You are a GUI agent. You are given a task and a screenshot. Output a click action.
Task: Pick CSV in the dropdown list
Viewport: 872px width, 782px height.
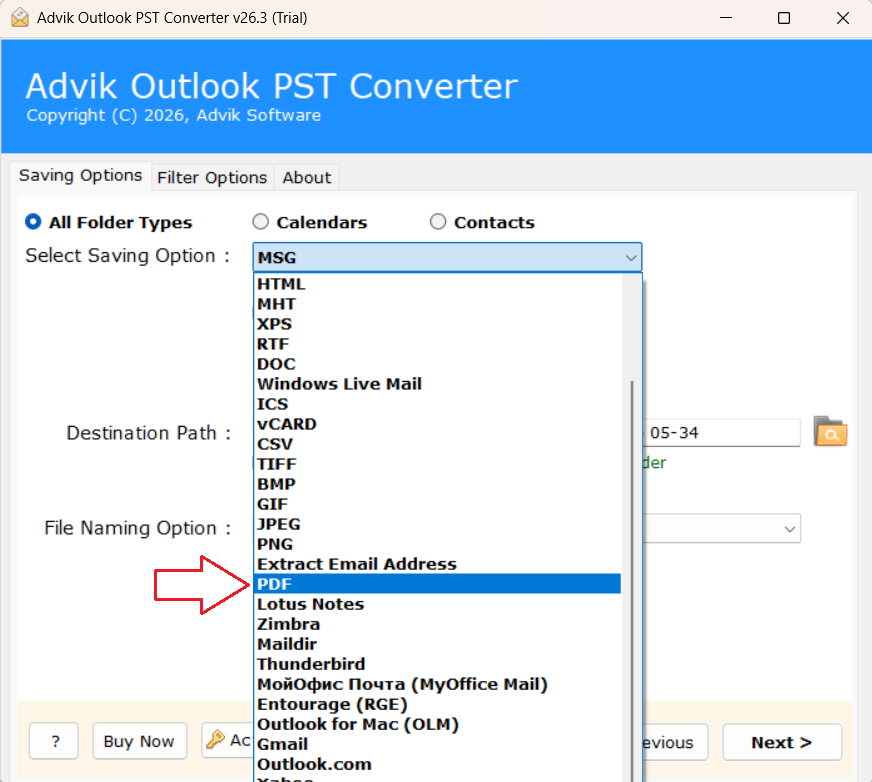coord(437,444)
